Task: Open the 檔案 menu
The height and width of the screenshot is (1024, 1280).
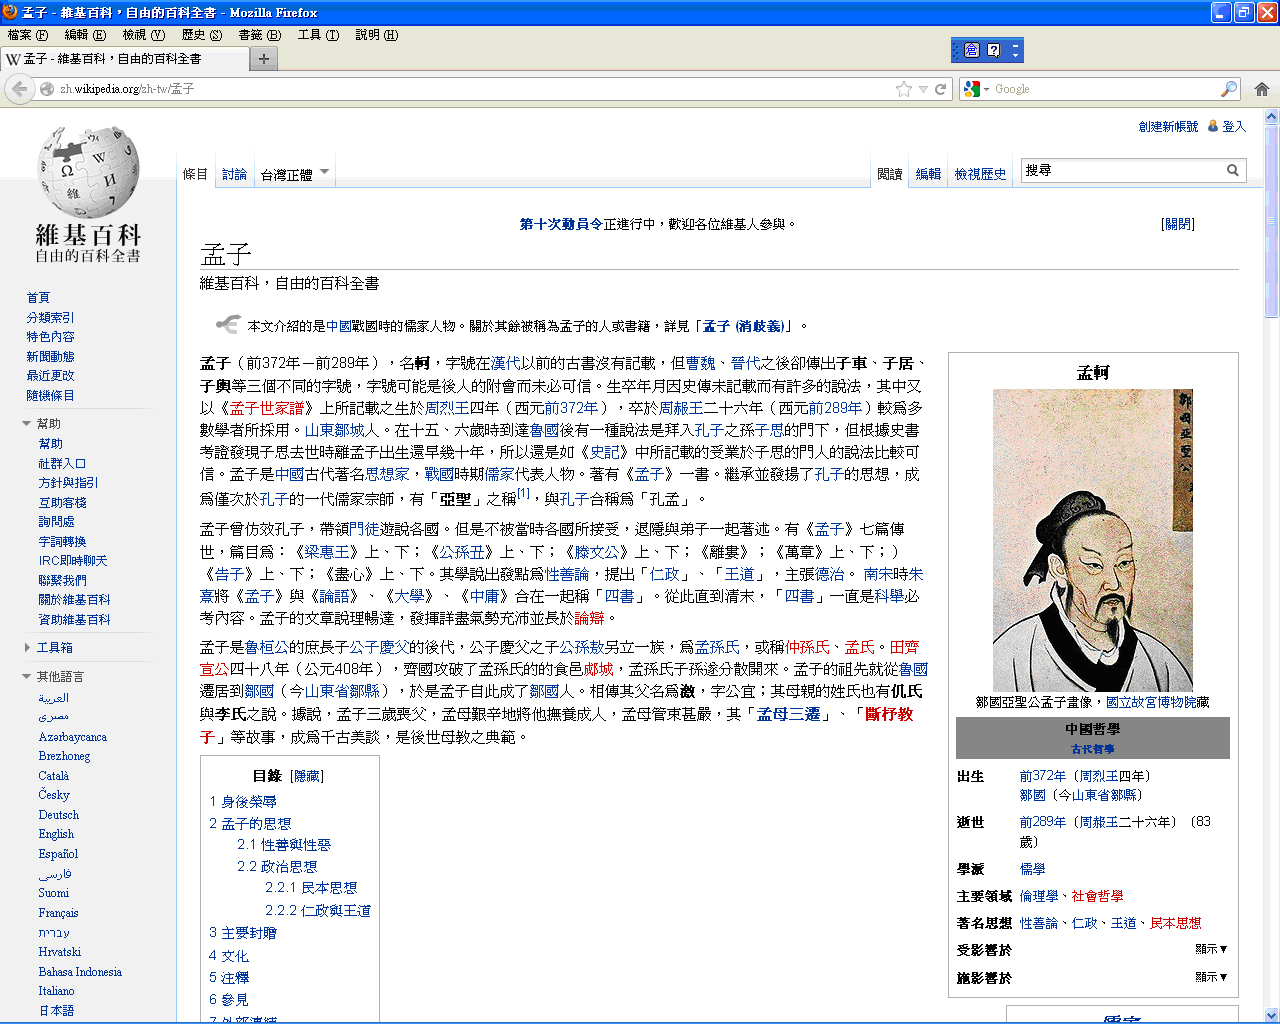Action: [x=28, y=35]
